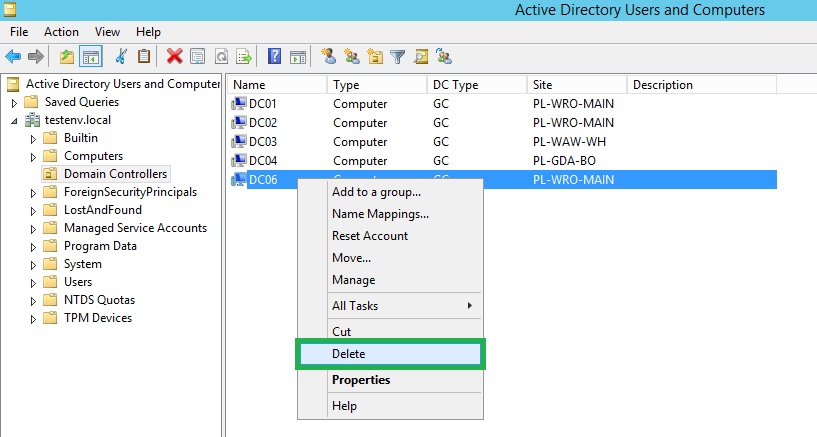Open the All Tasks submenu
The image size is (817, 437).
(x=390, y=306)
